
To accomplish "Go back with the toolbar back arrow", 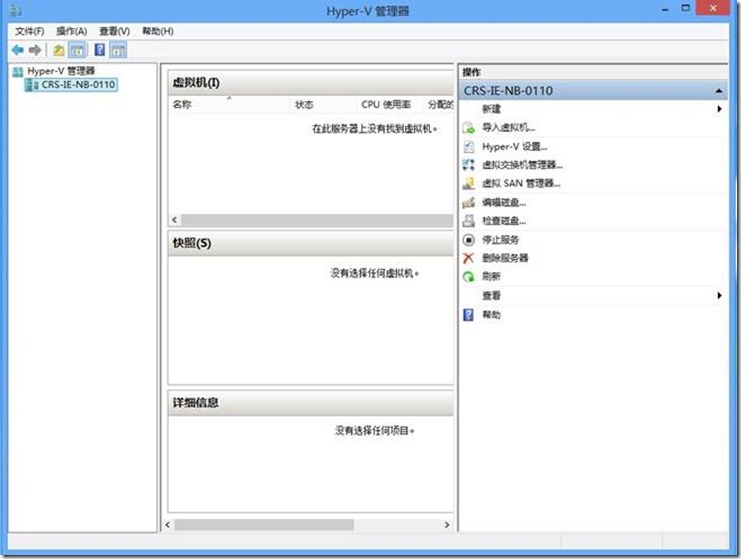I will 17,50.
